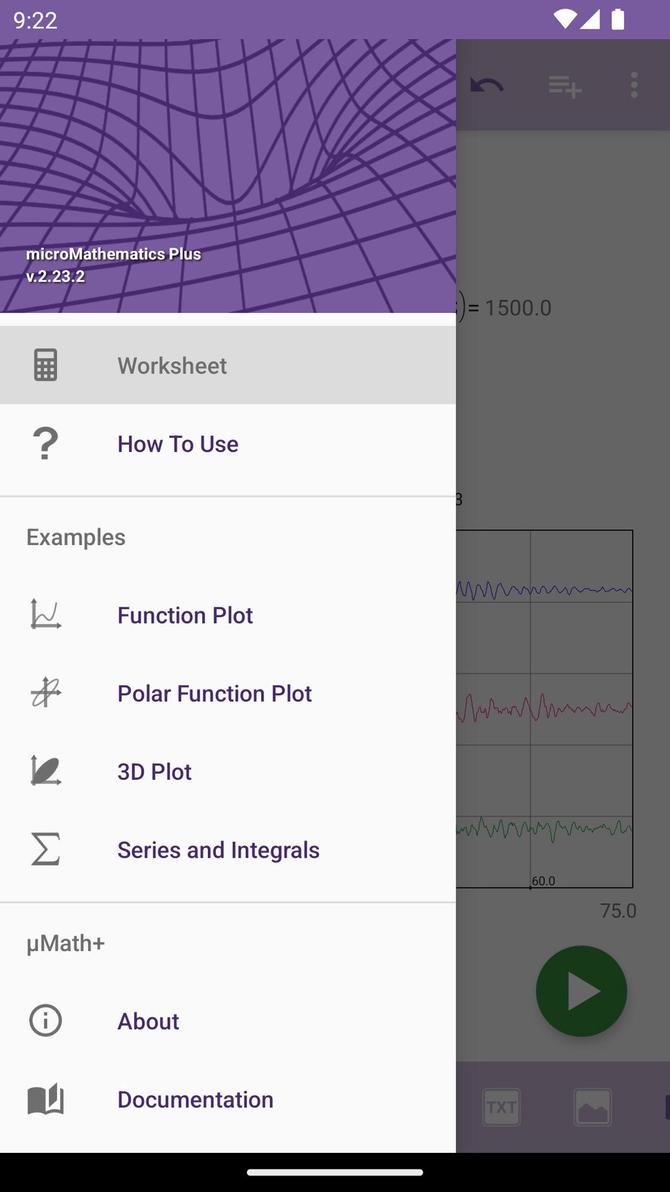Select the Worksheet calculator icon
This screenshot has height=1192, width=670.
pyautogui.click(x=45, y=365)
